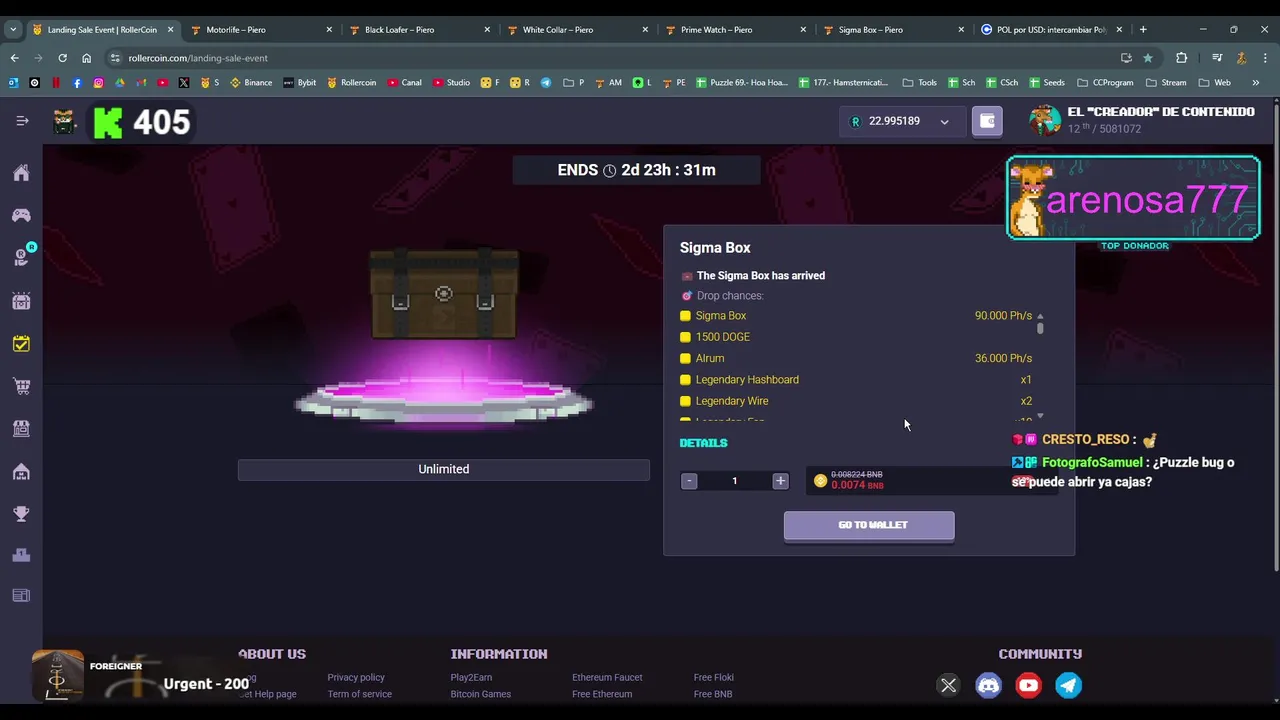
Task: Open the Stream bookmark folder
Action: click(x=1165, y=82)
